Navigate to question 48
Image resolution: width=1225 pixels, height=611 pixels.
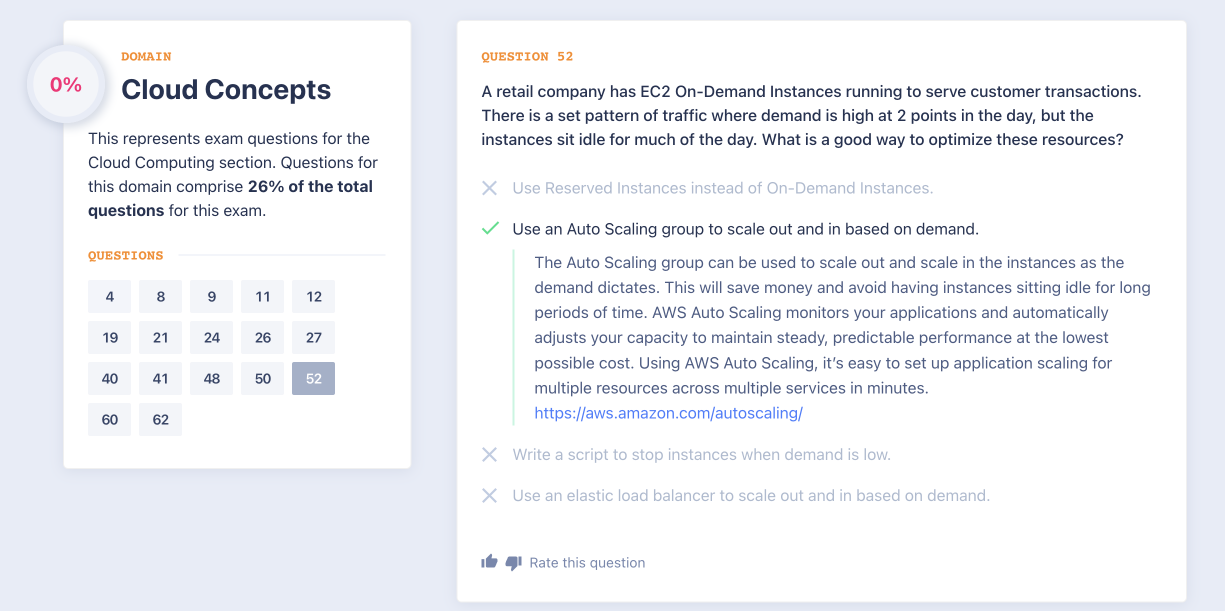coord(212,379)
